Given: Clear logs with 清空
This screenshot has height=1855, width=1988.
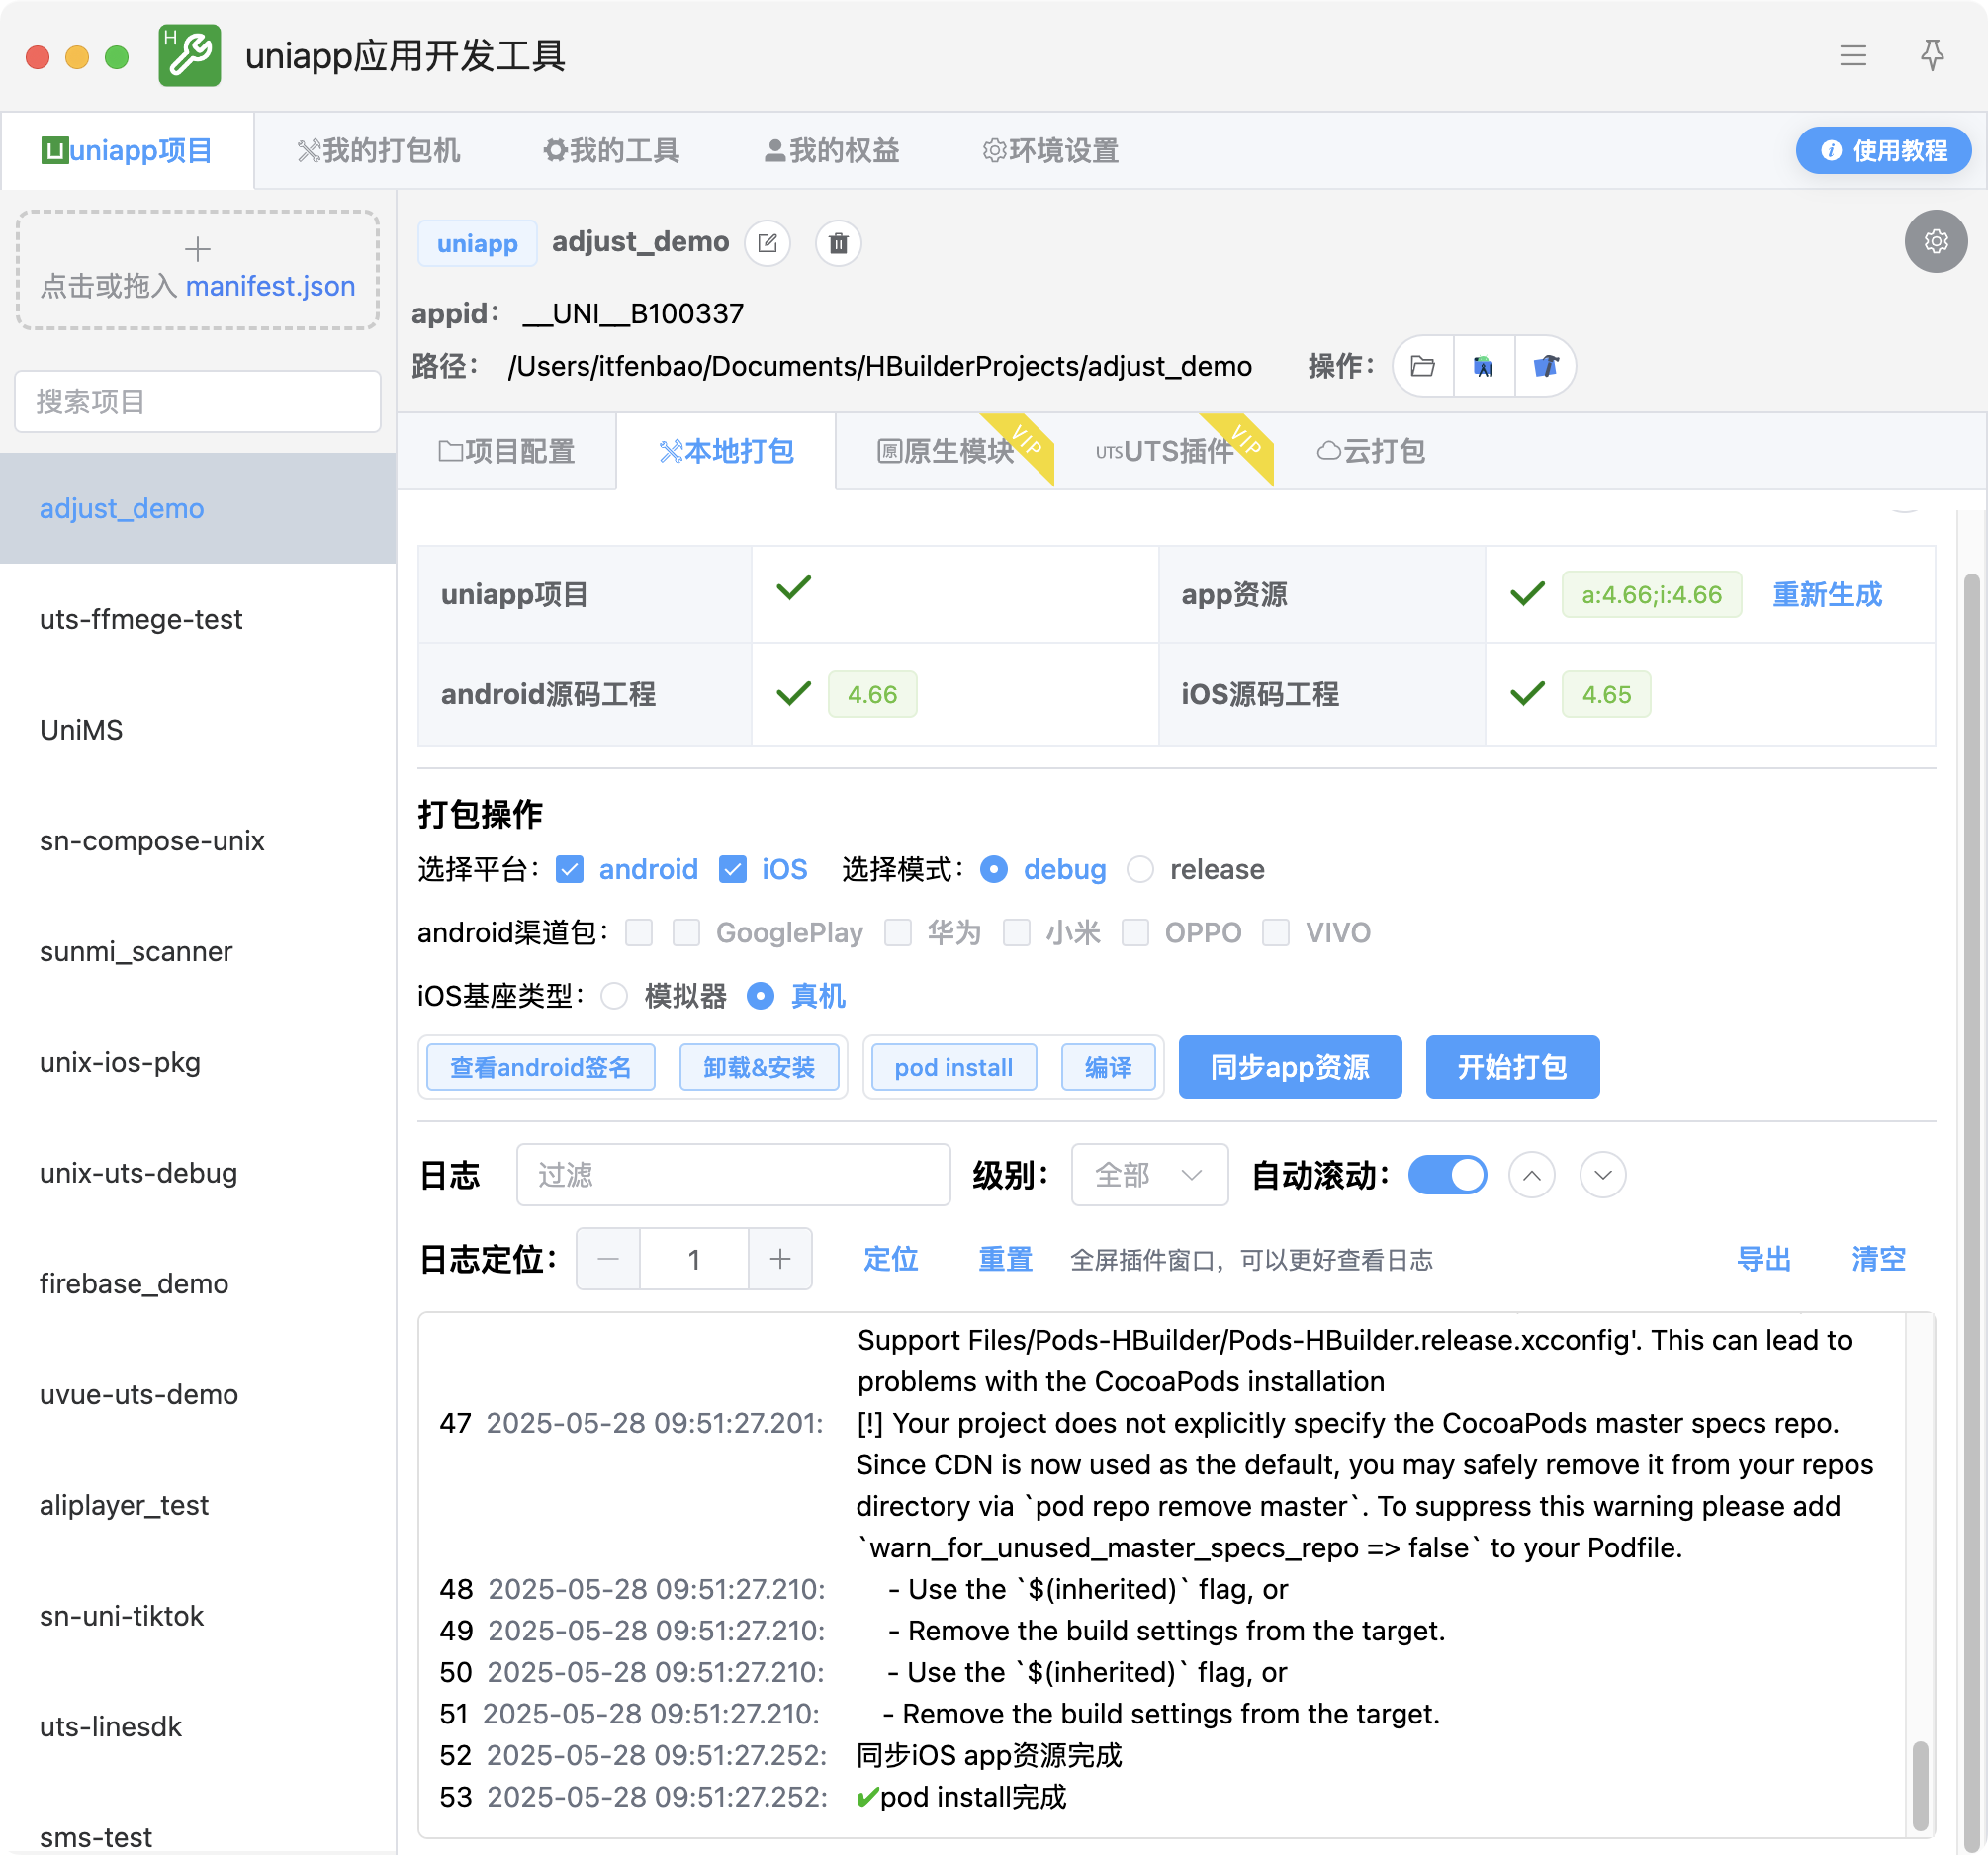Looking at the screenshot, I should point(1877,1258).
